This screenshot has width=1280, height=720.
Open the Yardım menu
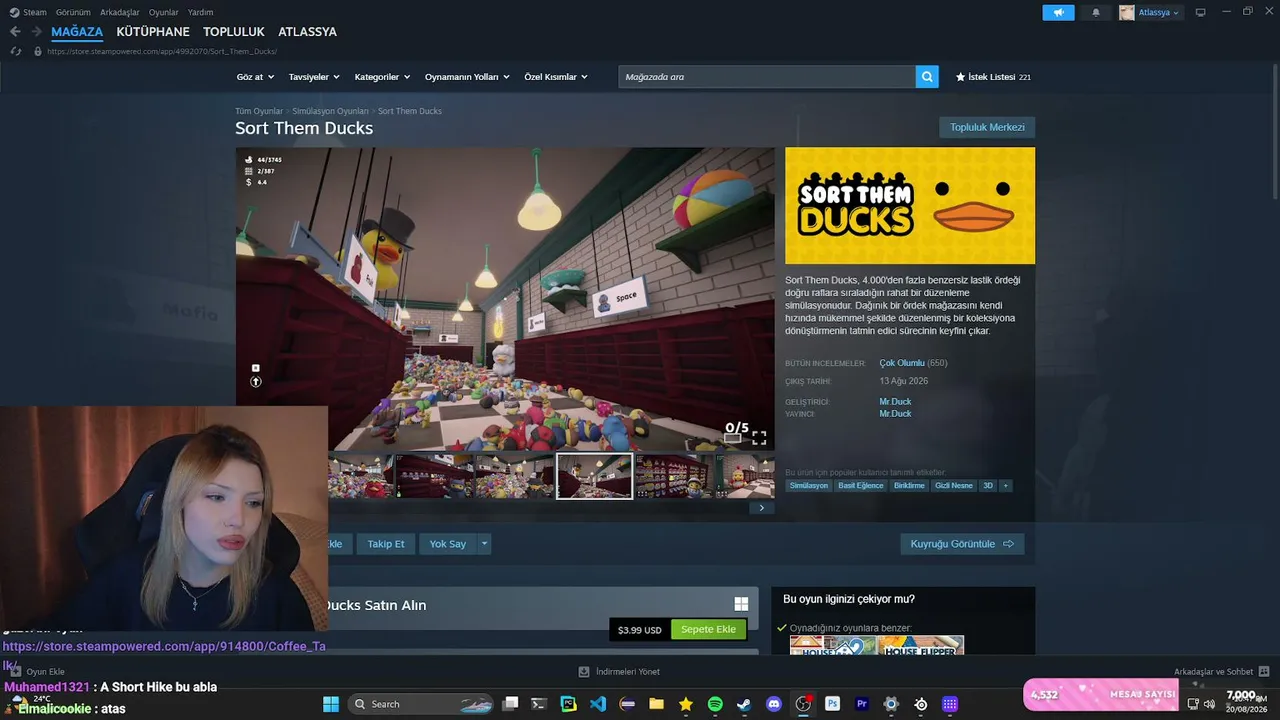[x=200, y=13]
